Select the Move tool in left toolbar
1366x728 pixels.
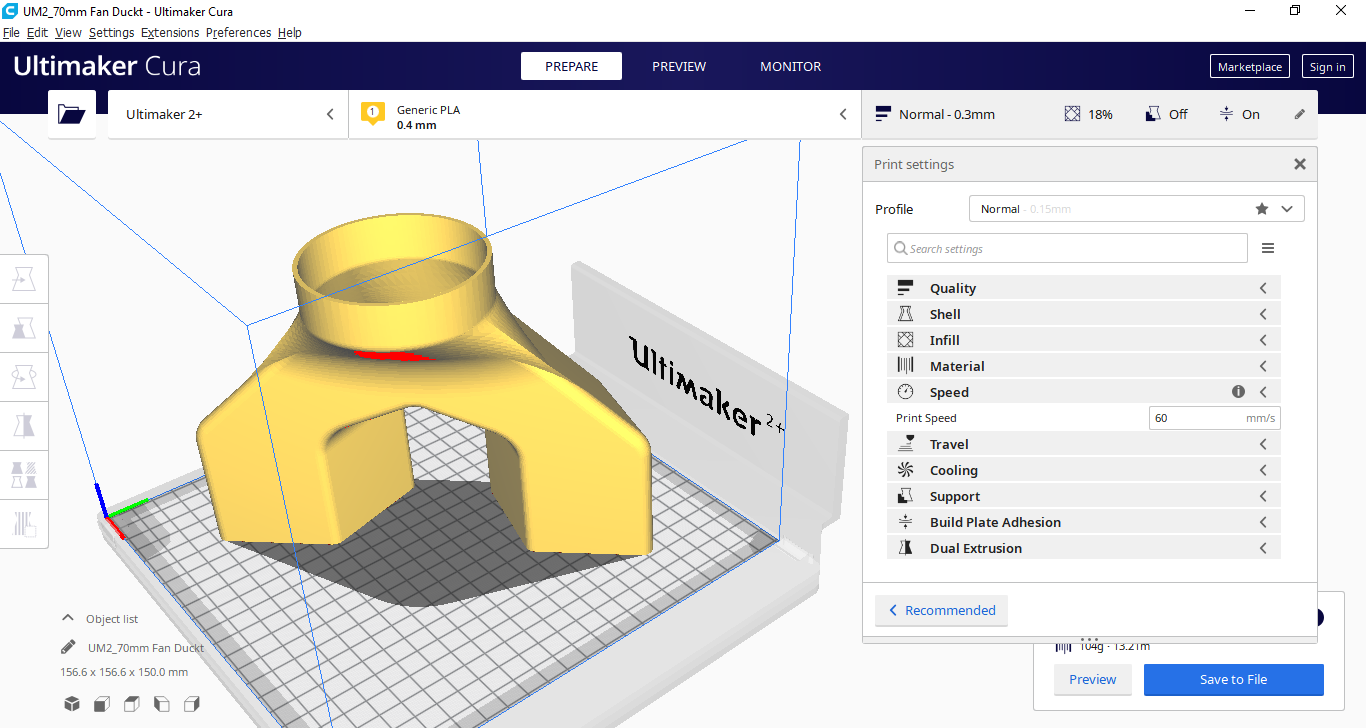point(23,279)
